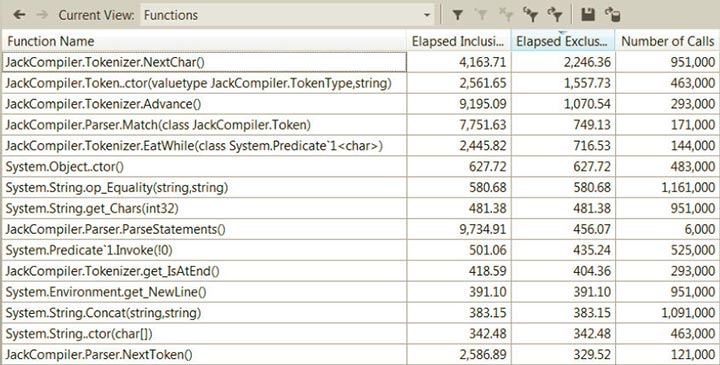Screen dimensions: 720x365
Task: Click the Show Filter funnel icon
Action: [457, 15]
